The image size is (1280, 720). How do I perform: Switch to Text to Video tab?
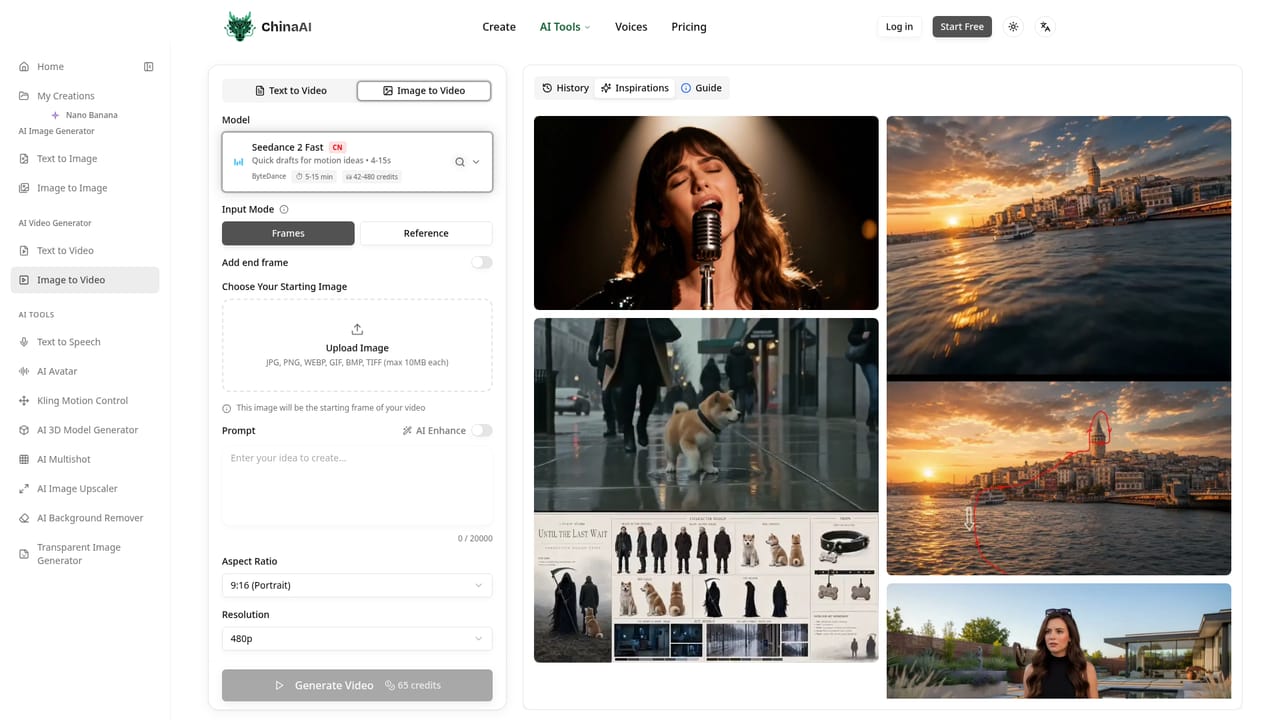point(290,91)
